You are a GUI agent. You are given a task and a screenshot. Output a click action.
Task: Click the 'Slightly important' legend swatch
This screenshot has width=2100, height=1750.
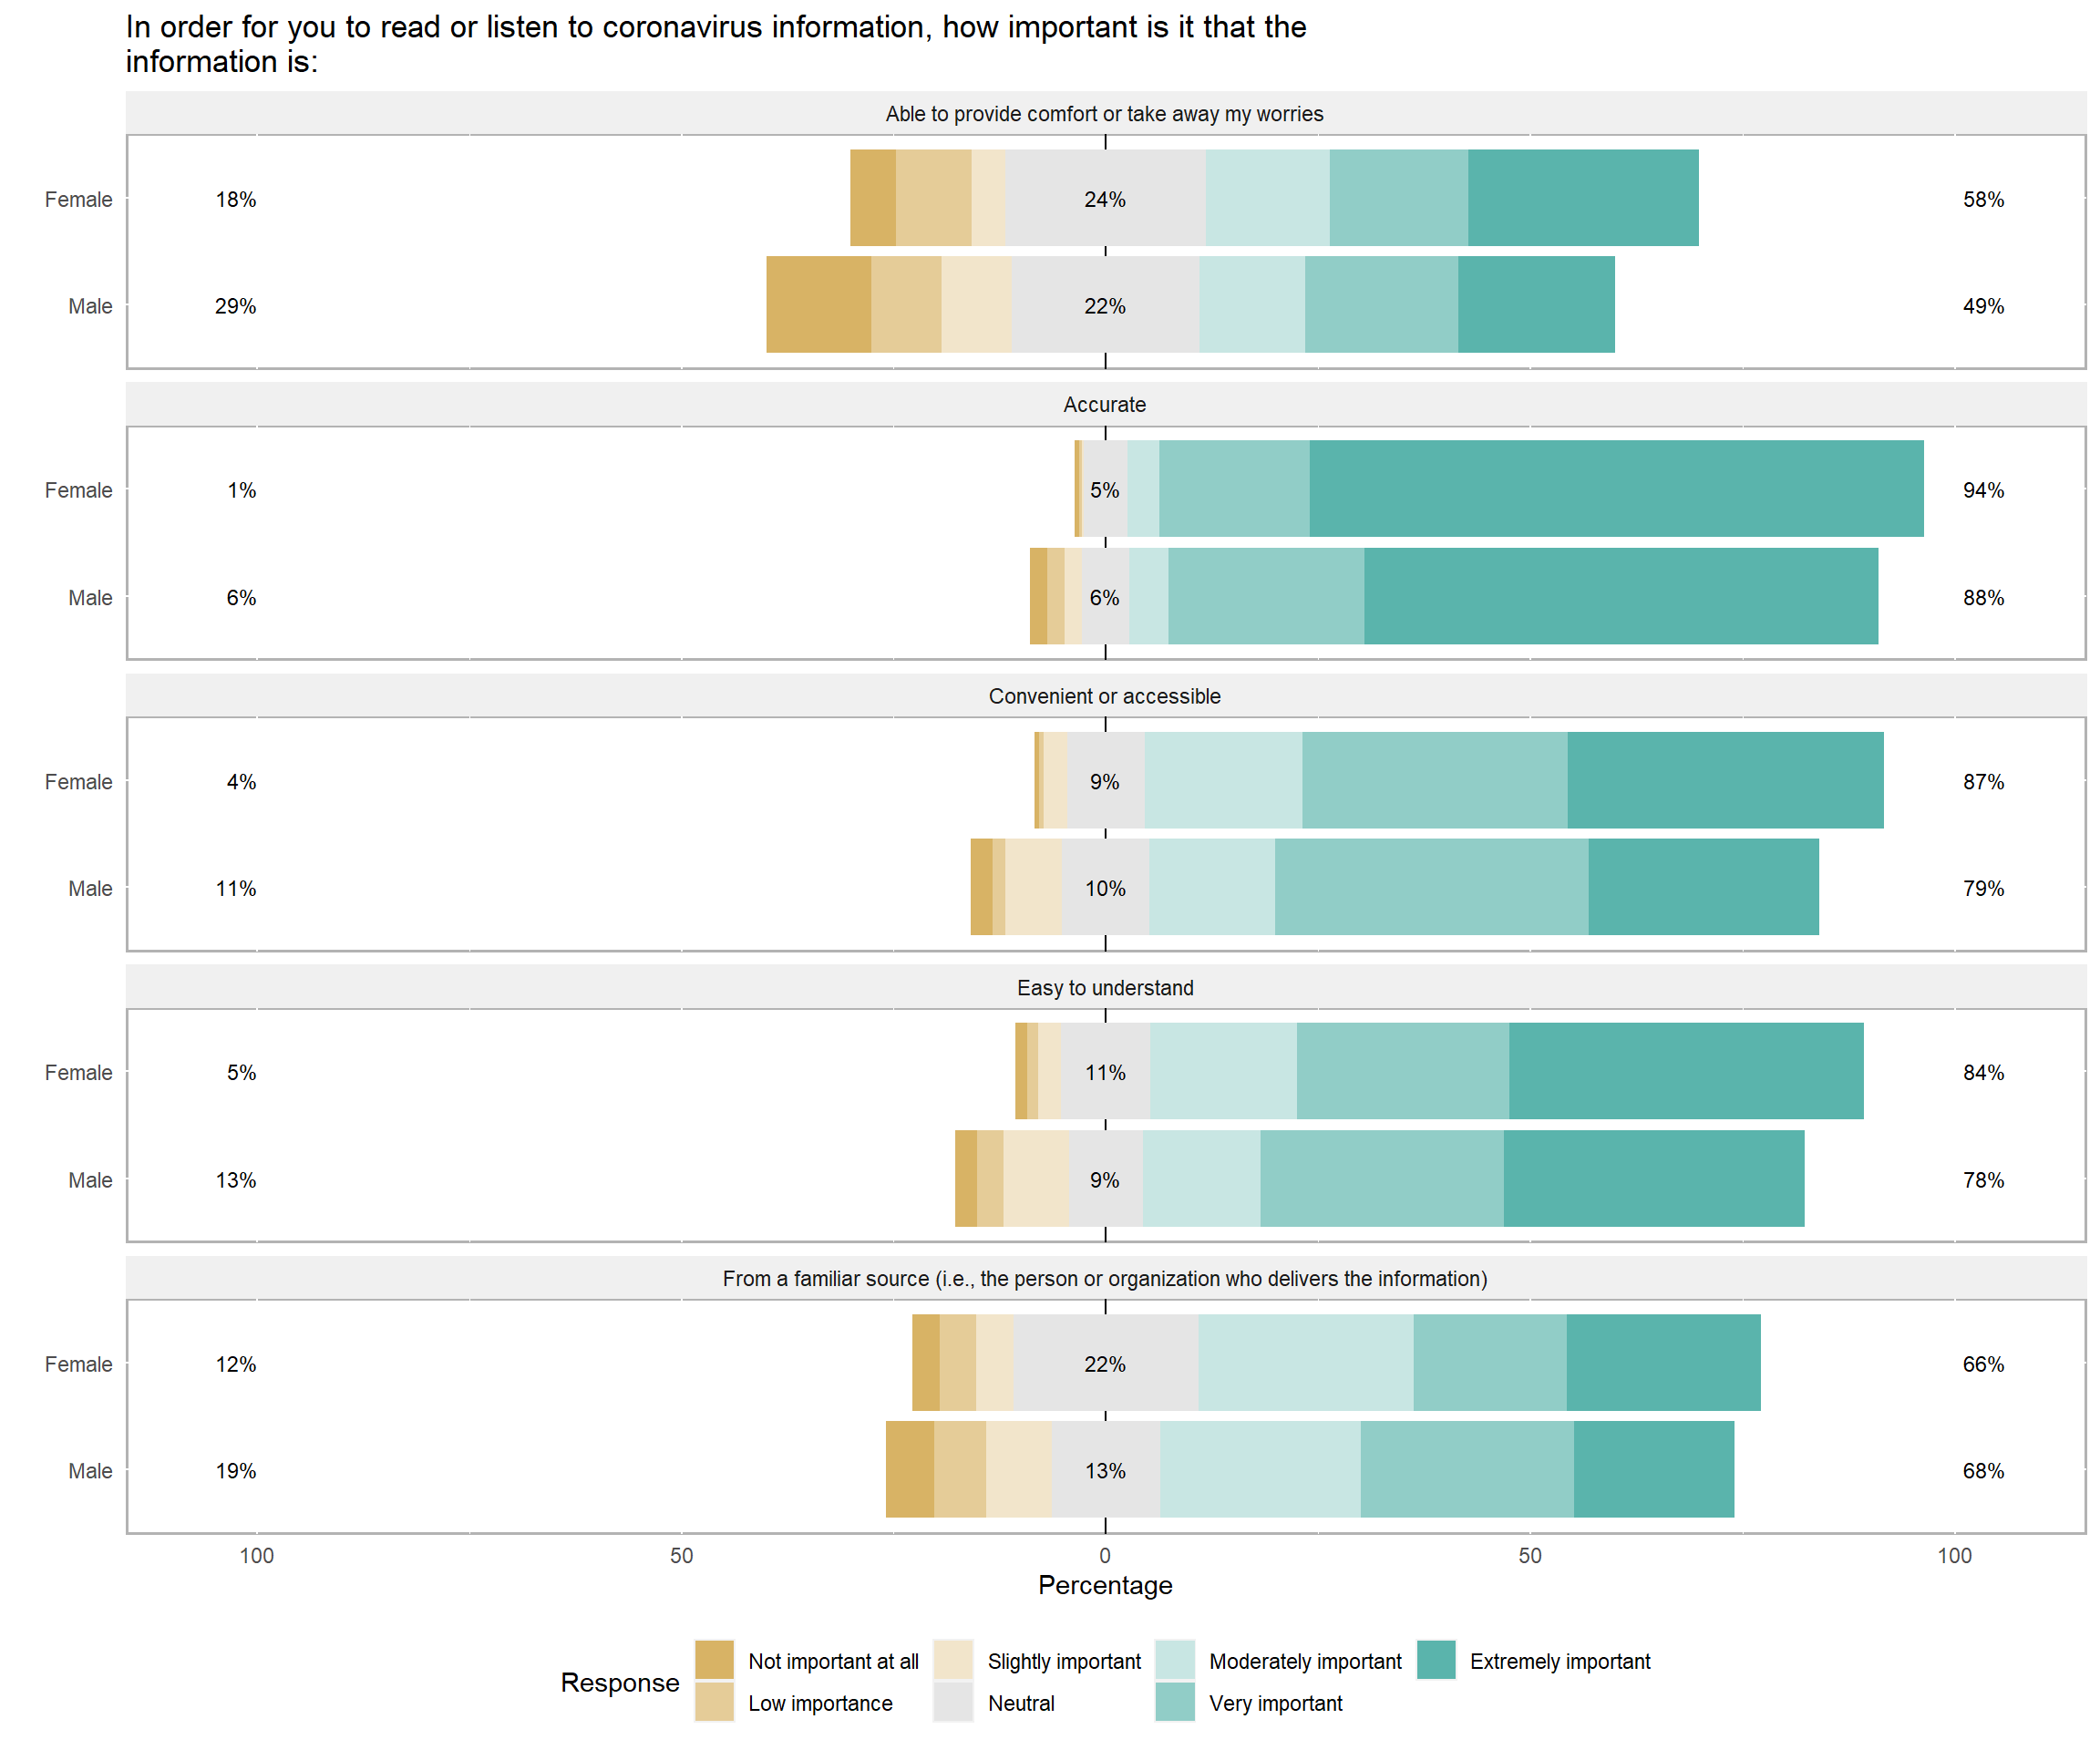tap(953, 1660)
